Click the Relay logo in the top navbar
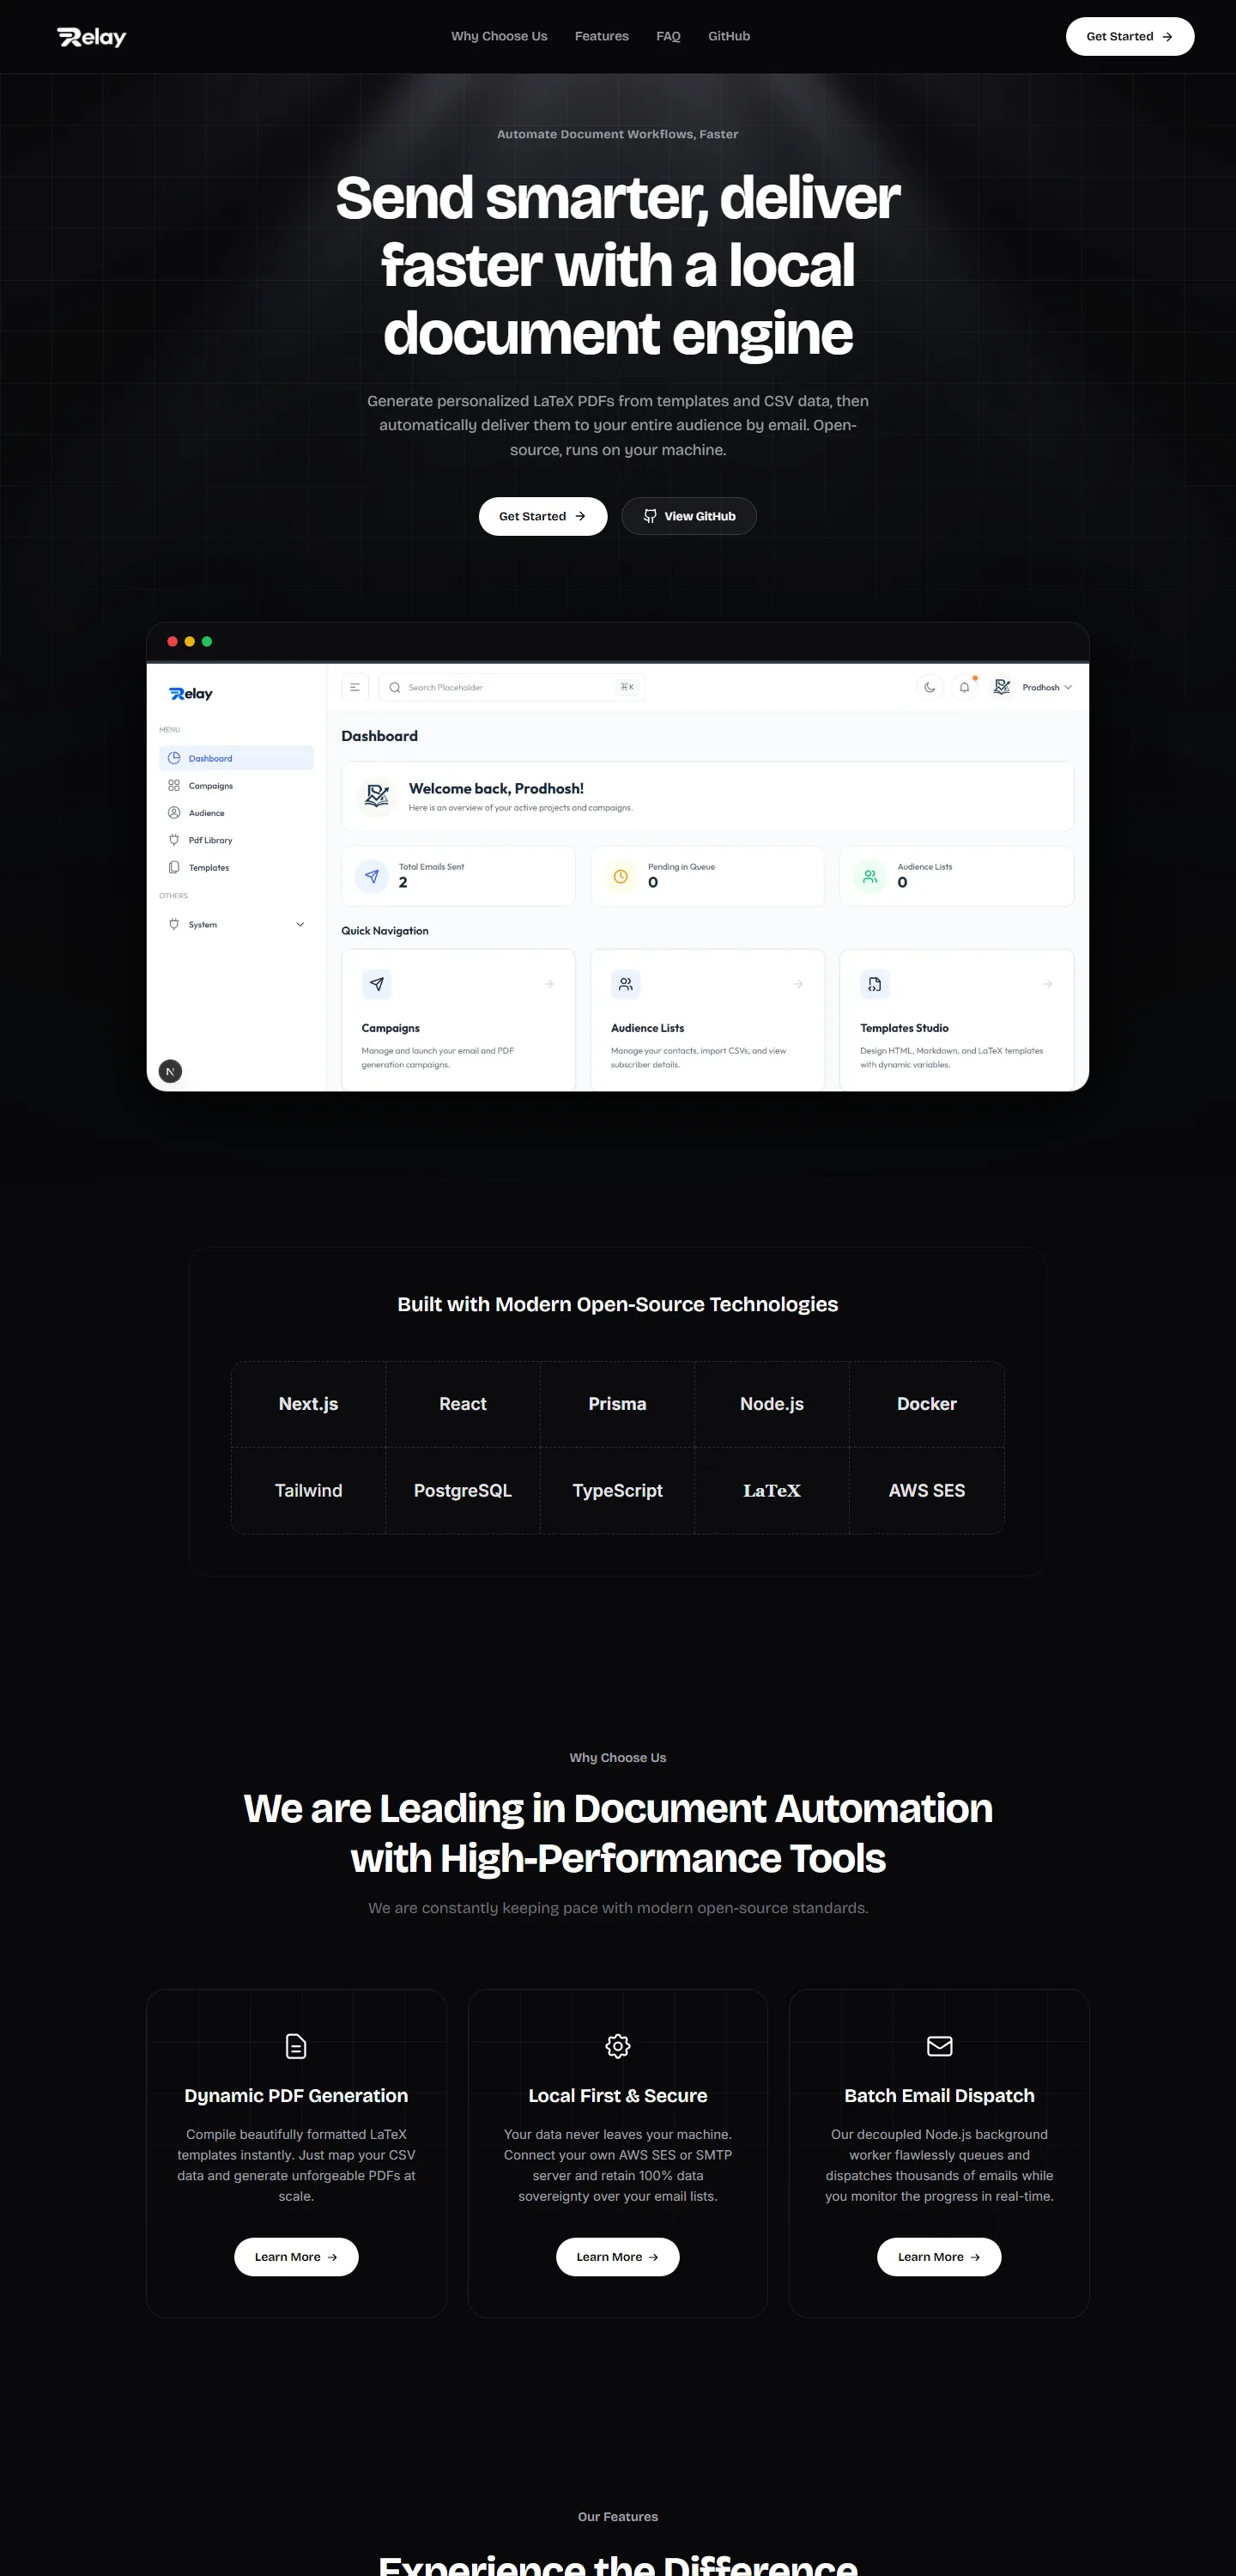 92,37
